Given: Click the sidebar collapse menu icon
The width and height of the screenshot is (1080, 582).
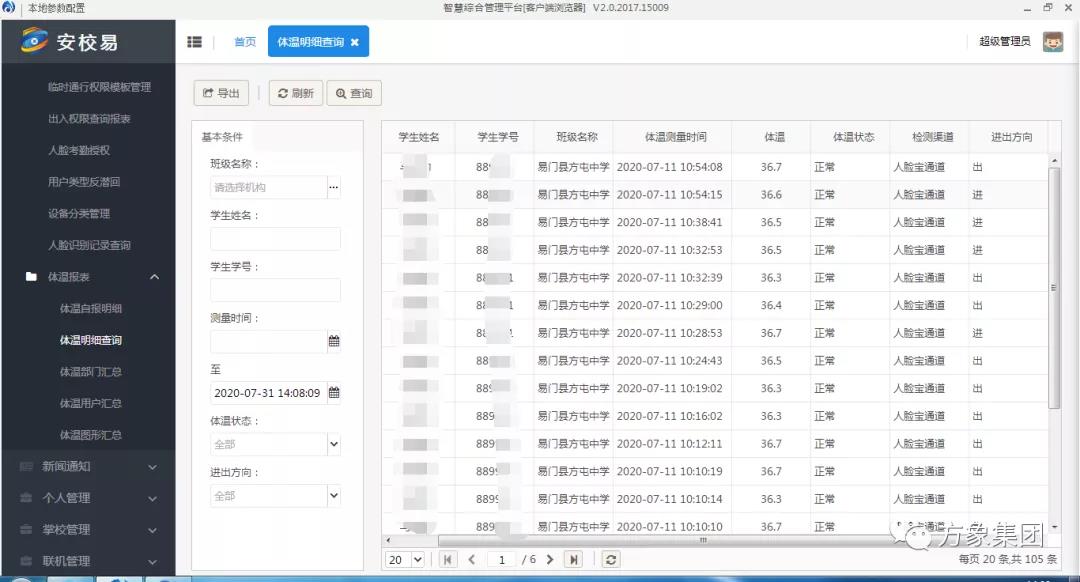Looking at the screenshot, I should 194,42.
